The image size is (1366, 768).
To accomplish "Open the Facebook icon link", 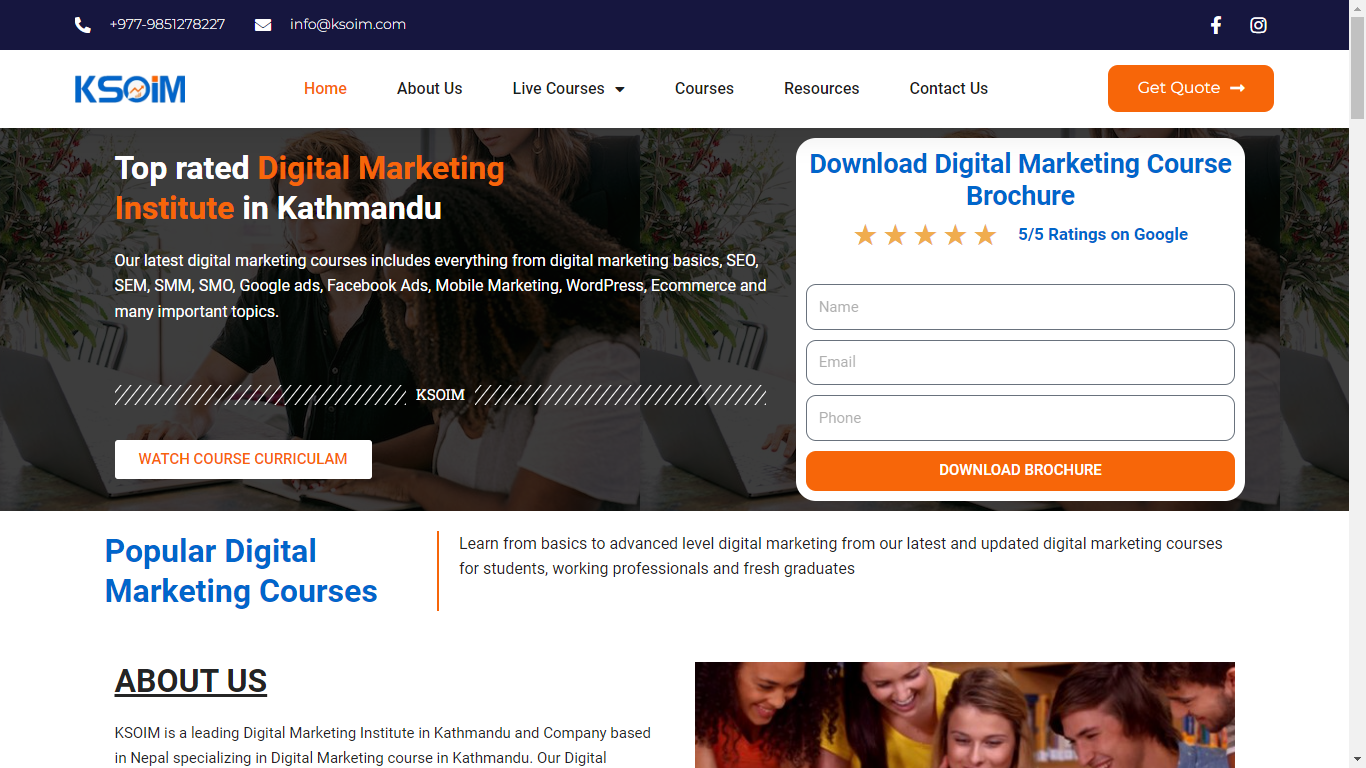I will (x=1216, y=25).
